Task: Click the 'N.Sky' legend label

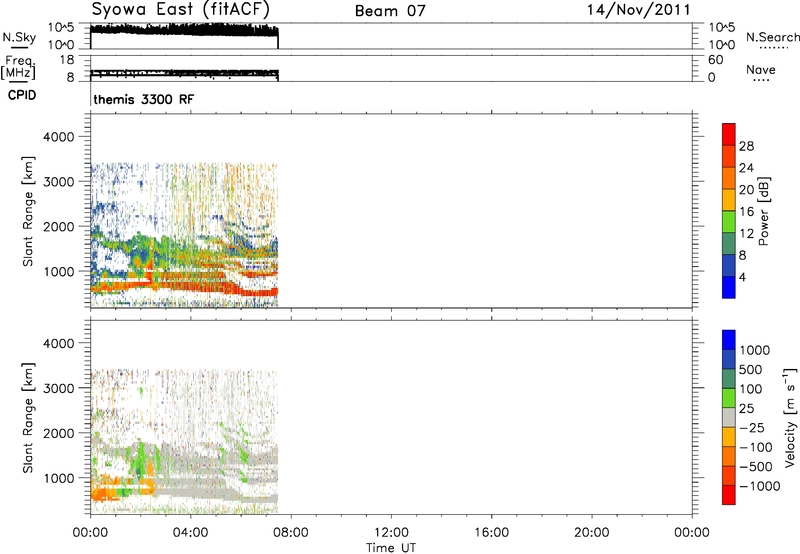Action: click(x=19, y=37)
